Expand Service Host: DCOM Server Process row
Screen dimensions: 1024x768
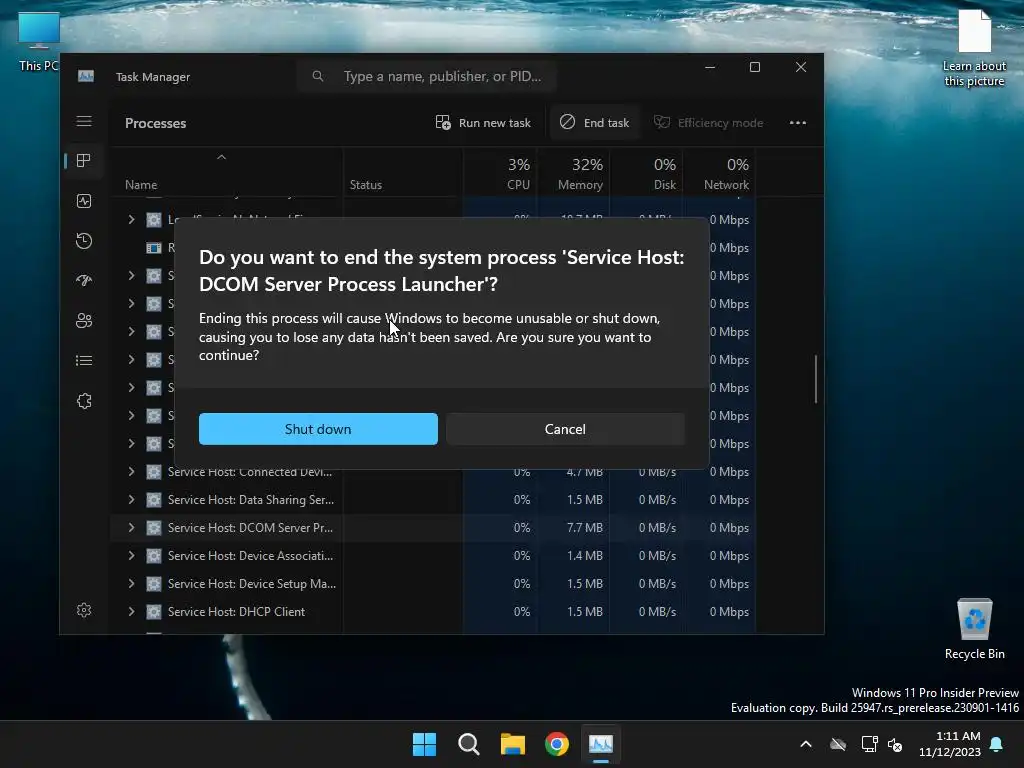[x=131, y=528]
